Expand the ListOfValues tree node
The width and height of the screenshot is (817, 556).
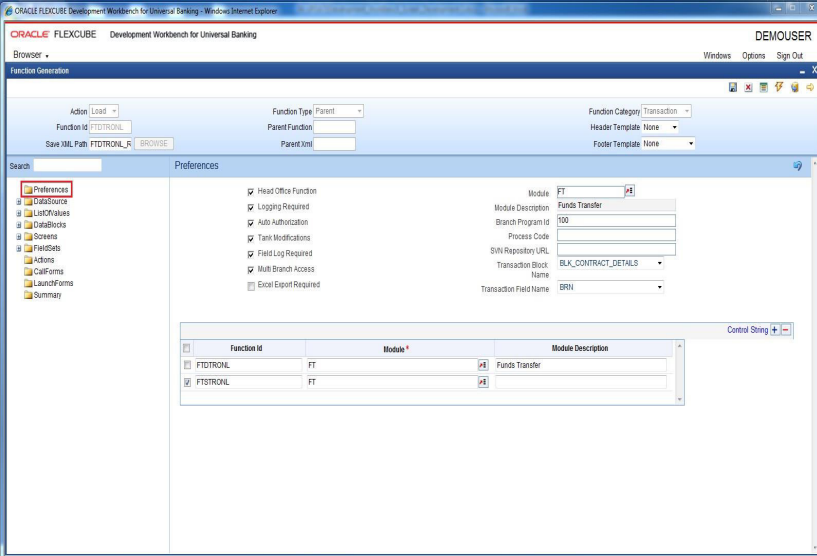[19, 213]
